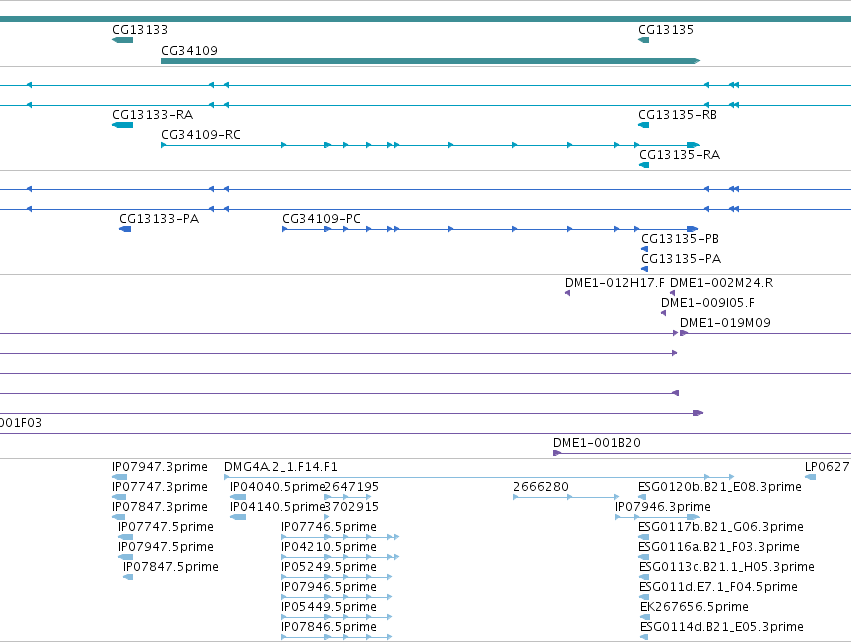Screen dimensions: 851x642
Task: Select the IP04210.5prime alignment
Action: [340, 557]
